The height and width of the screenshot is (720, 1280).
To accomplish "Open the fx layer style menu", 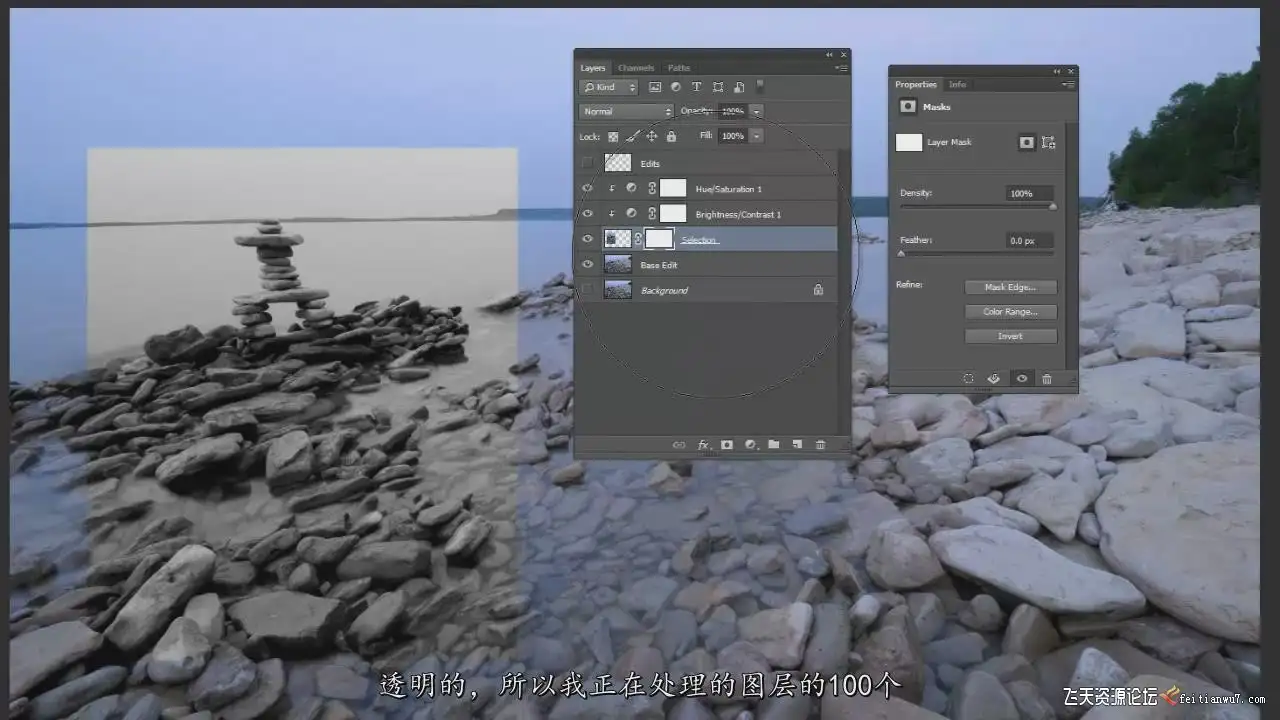I will pos(703,445).
